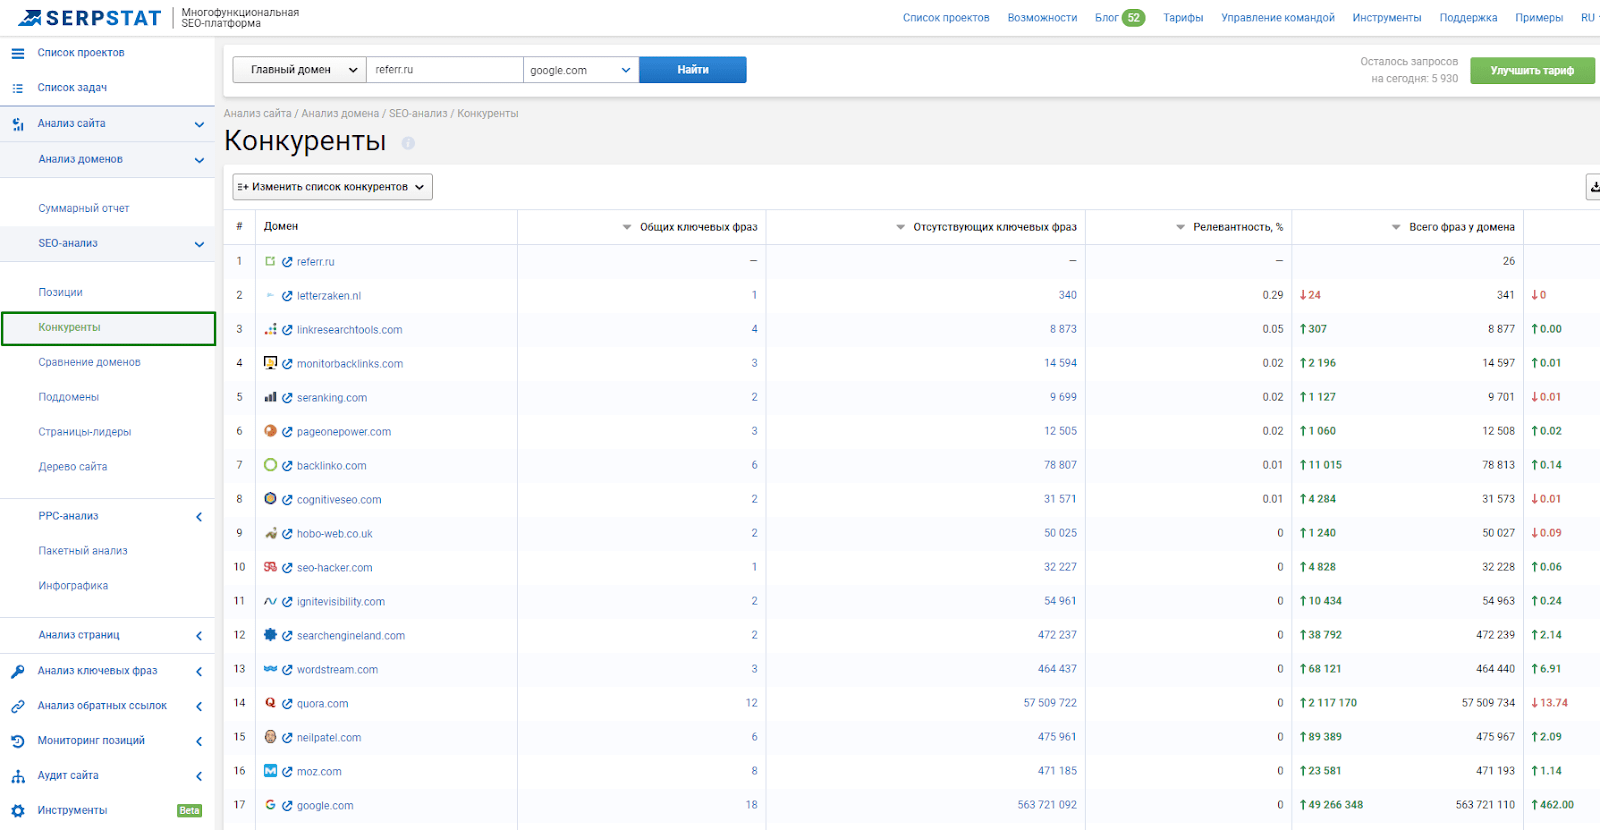This screenshot has height=830, width=1600.
Task: Open the ignitevisibility.com domain link
Action: point(341,602)
